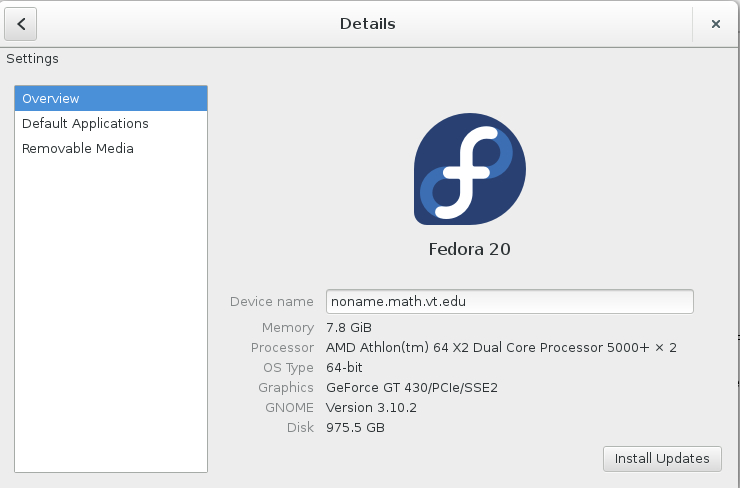Click the OS Type label
Viewport: 740px width, 488px height.
point(288,368)
